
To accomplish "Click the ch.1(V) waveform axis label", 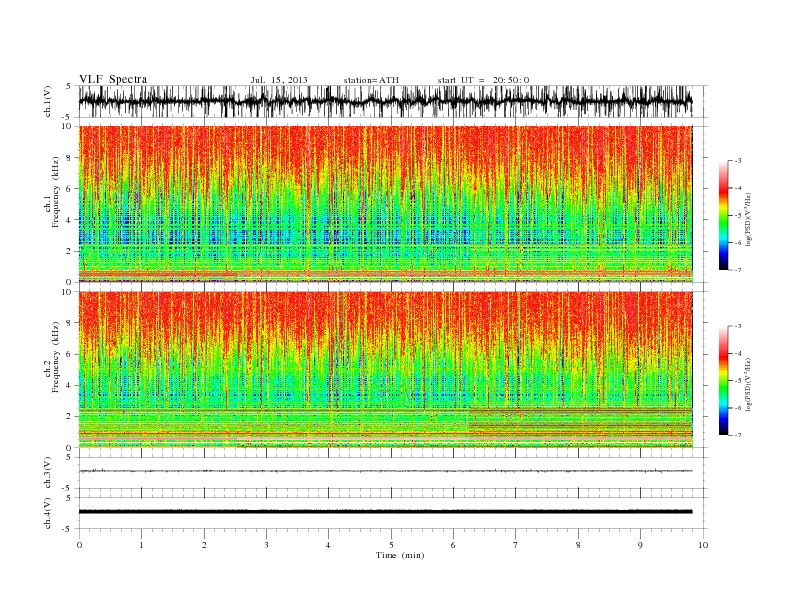I will point(48,101).
